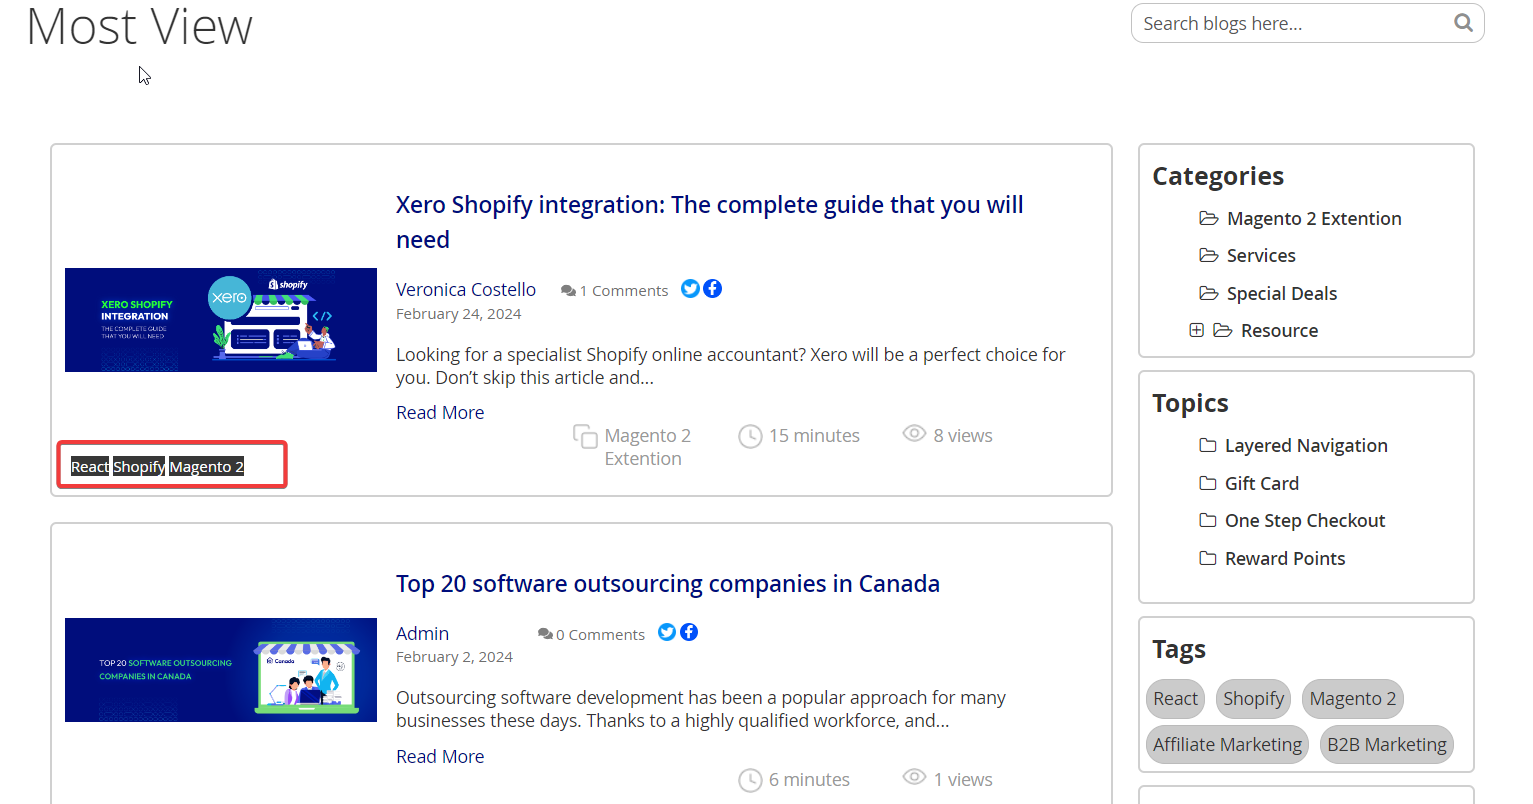Open Top 20 software outsourcing article title
Image resolution: width=1533 pixels, height=804 pixels.
coord(667,584)
